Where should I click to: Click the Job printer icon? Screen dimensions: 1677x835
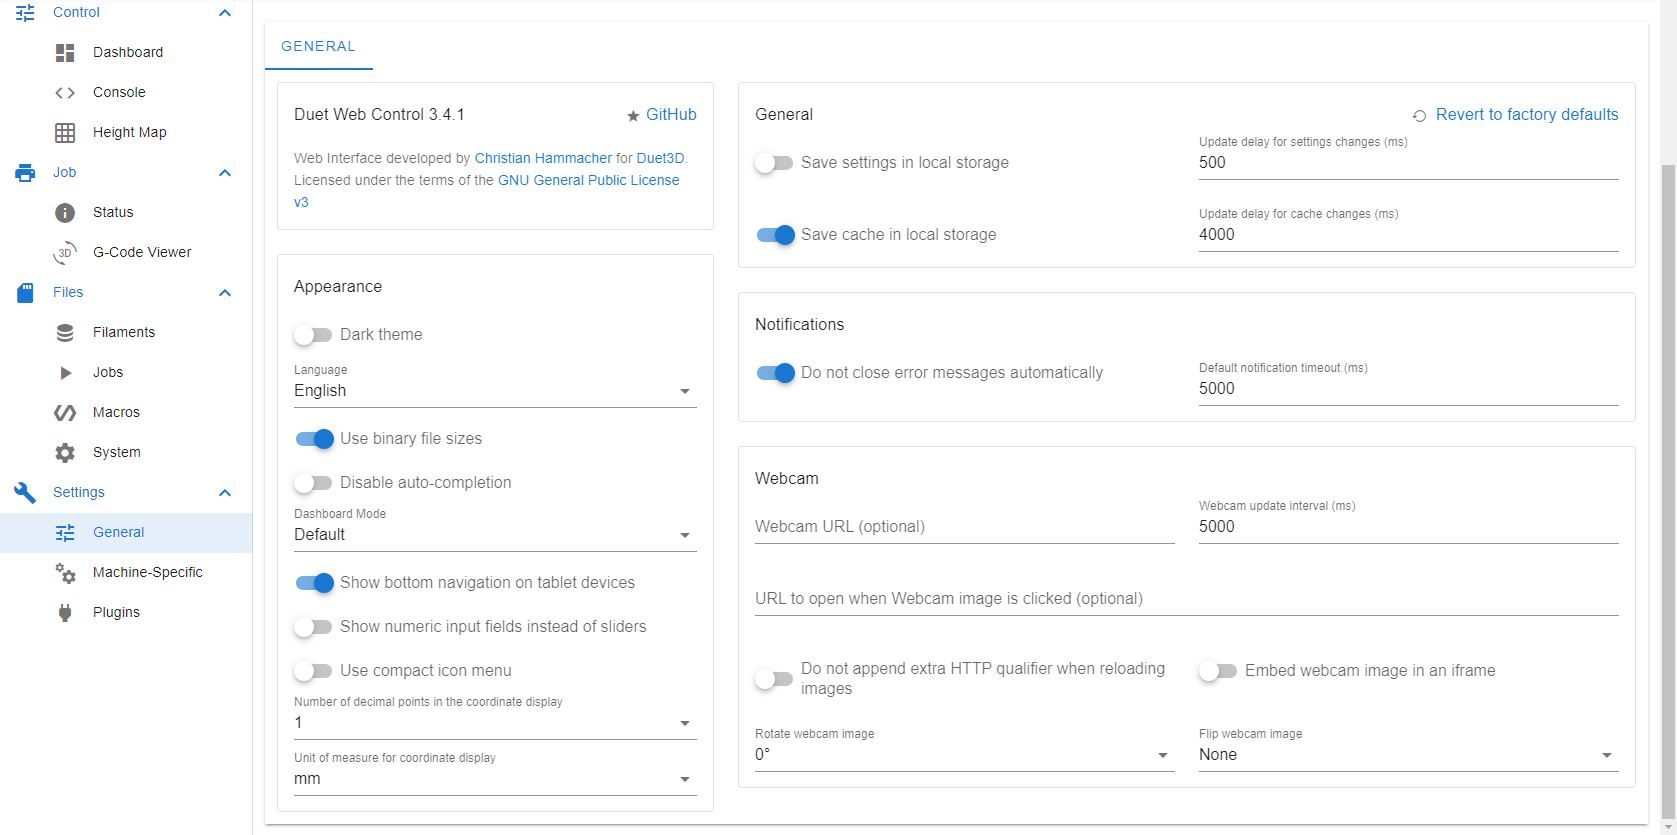click(x=25, y=172)
